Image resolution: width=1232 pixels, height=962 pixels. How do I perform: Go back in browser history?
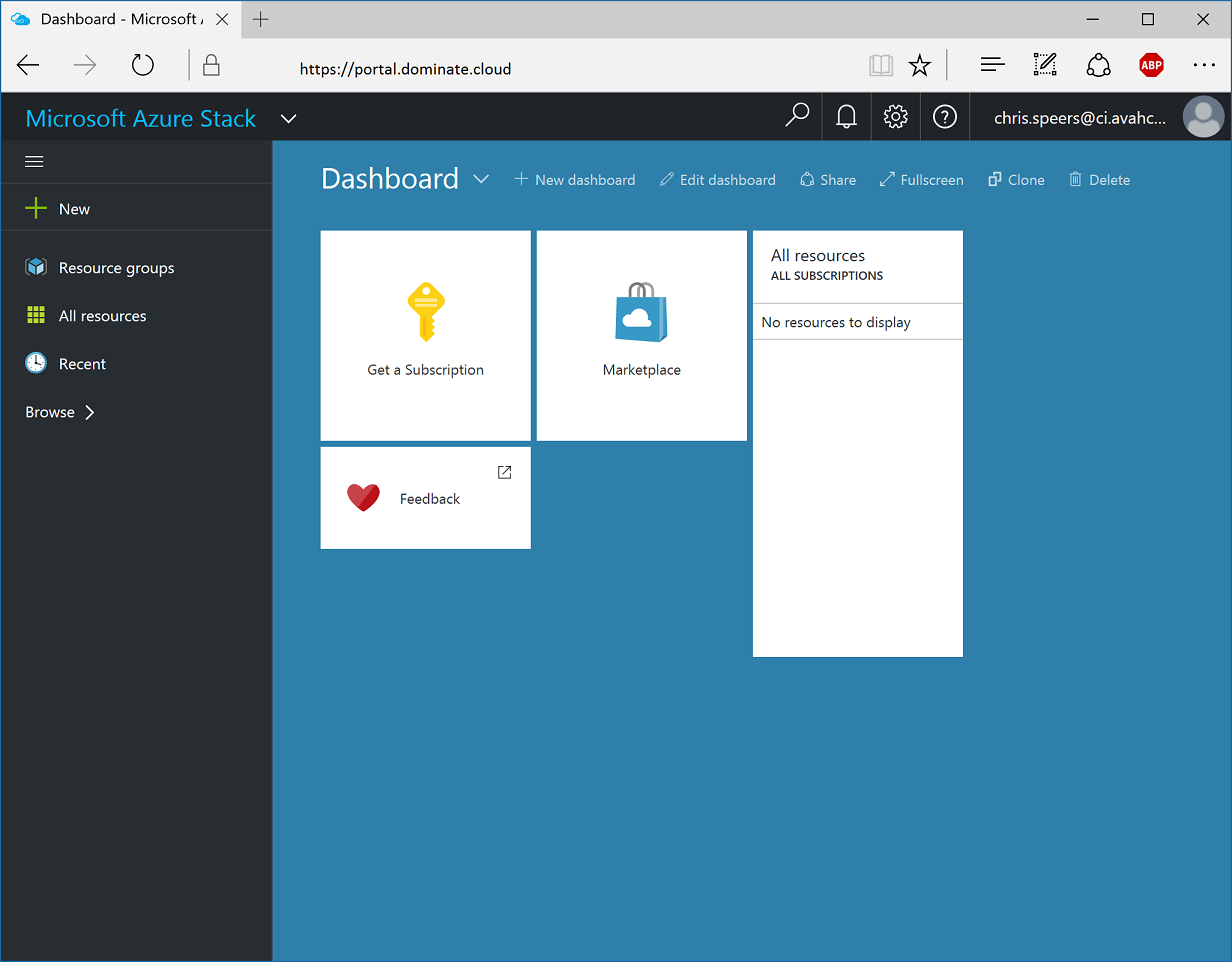click(x=28, y=66)
